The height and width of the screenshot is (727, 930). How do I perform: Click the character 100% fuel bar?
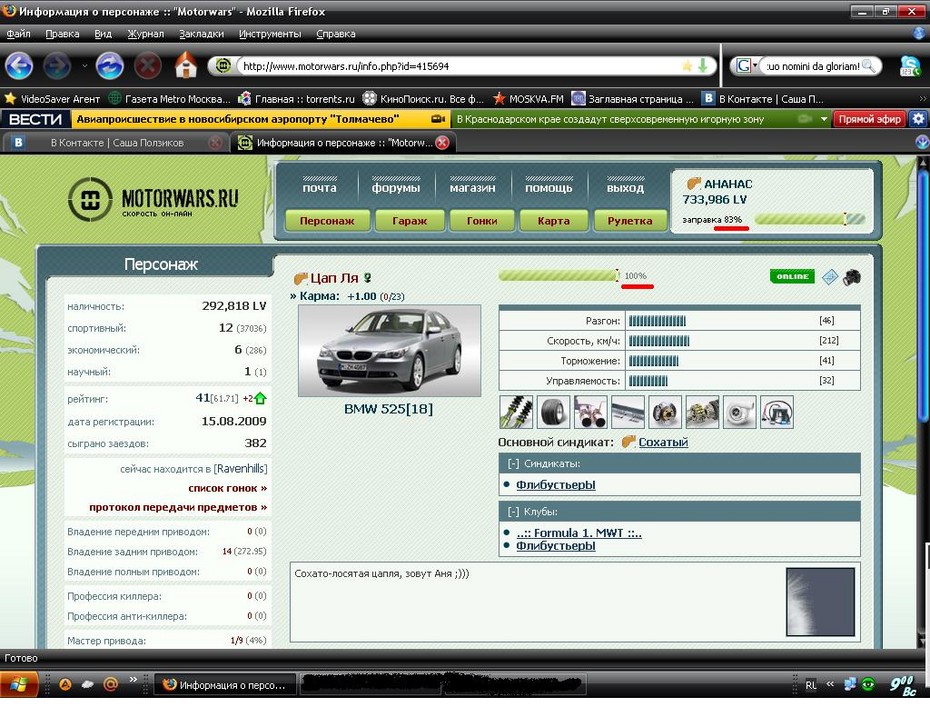click(558, 275)
